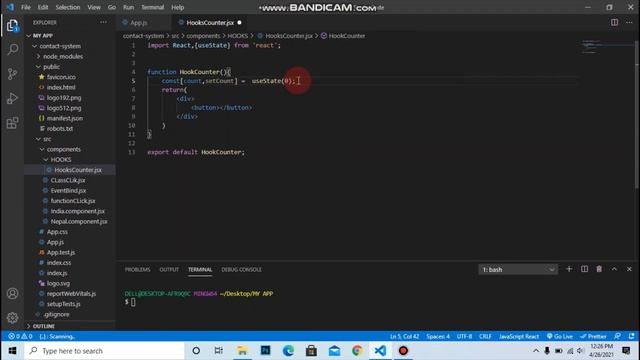
Task: Switch to the OUTPUT panel tab
Action: coord(169,269)
